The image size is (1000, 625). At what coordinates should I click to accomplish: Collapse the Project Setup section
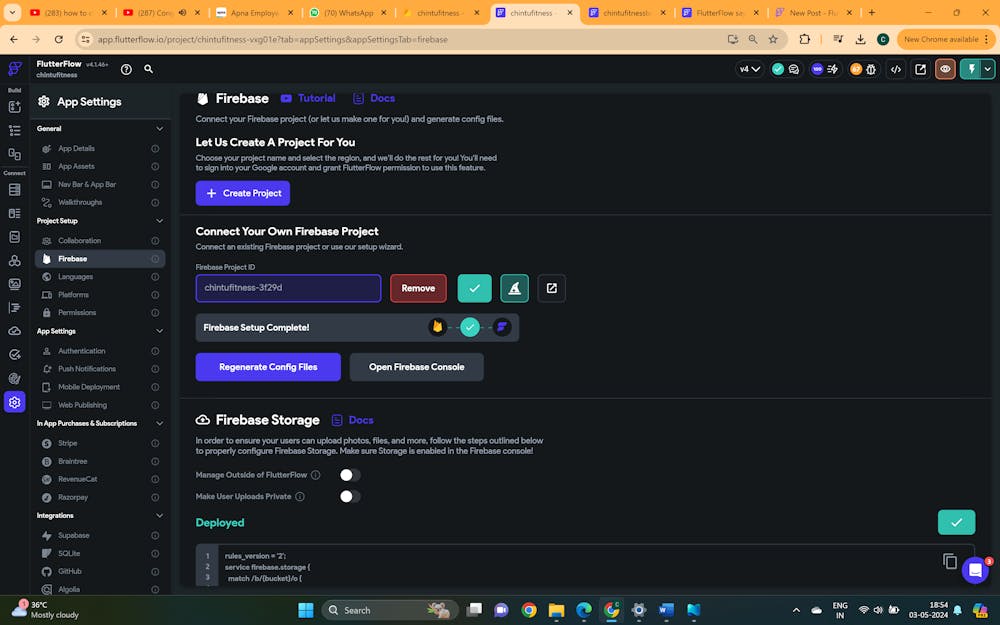pyautogui.click(x=159, y=221)
